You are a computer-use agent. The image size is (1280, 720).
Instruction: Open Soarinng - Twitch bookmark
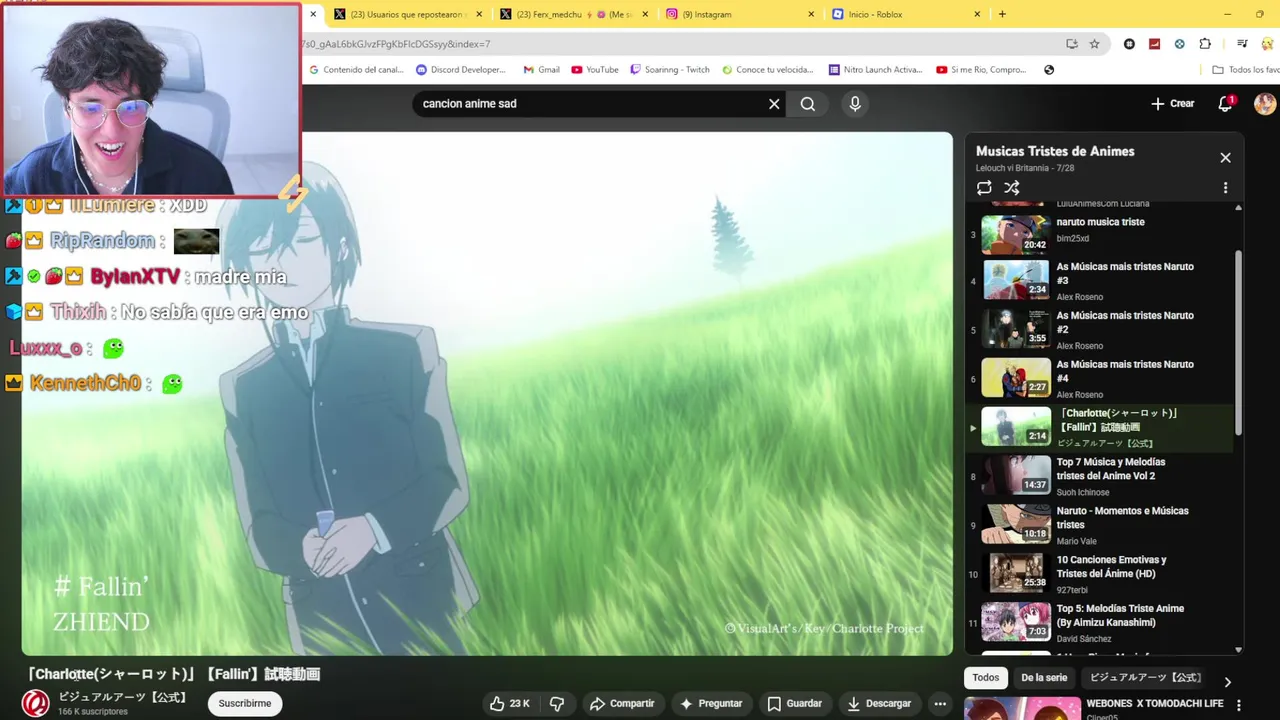[669, 70]
